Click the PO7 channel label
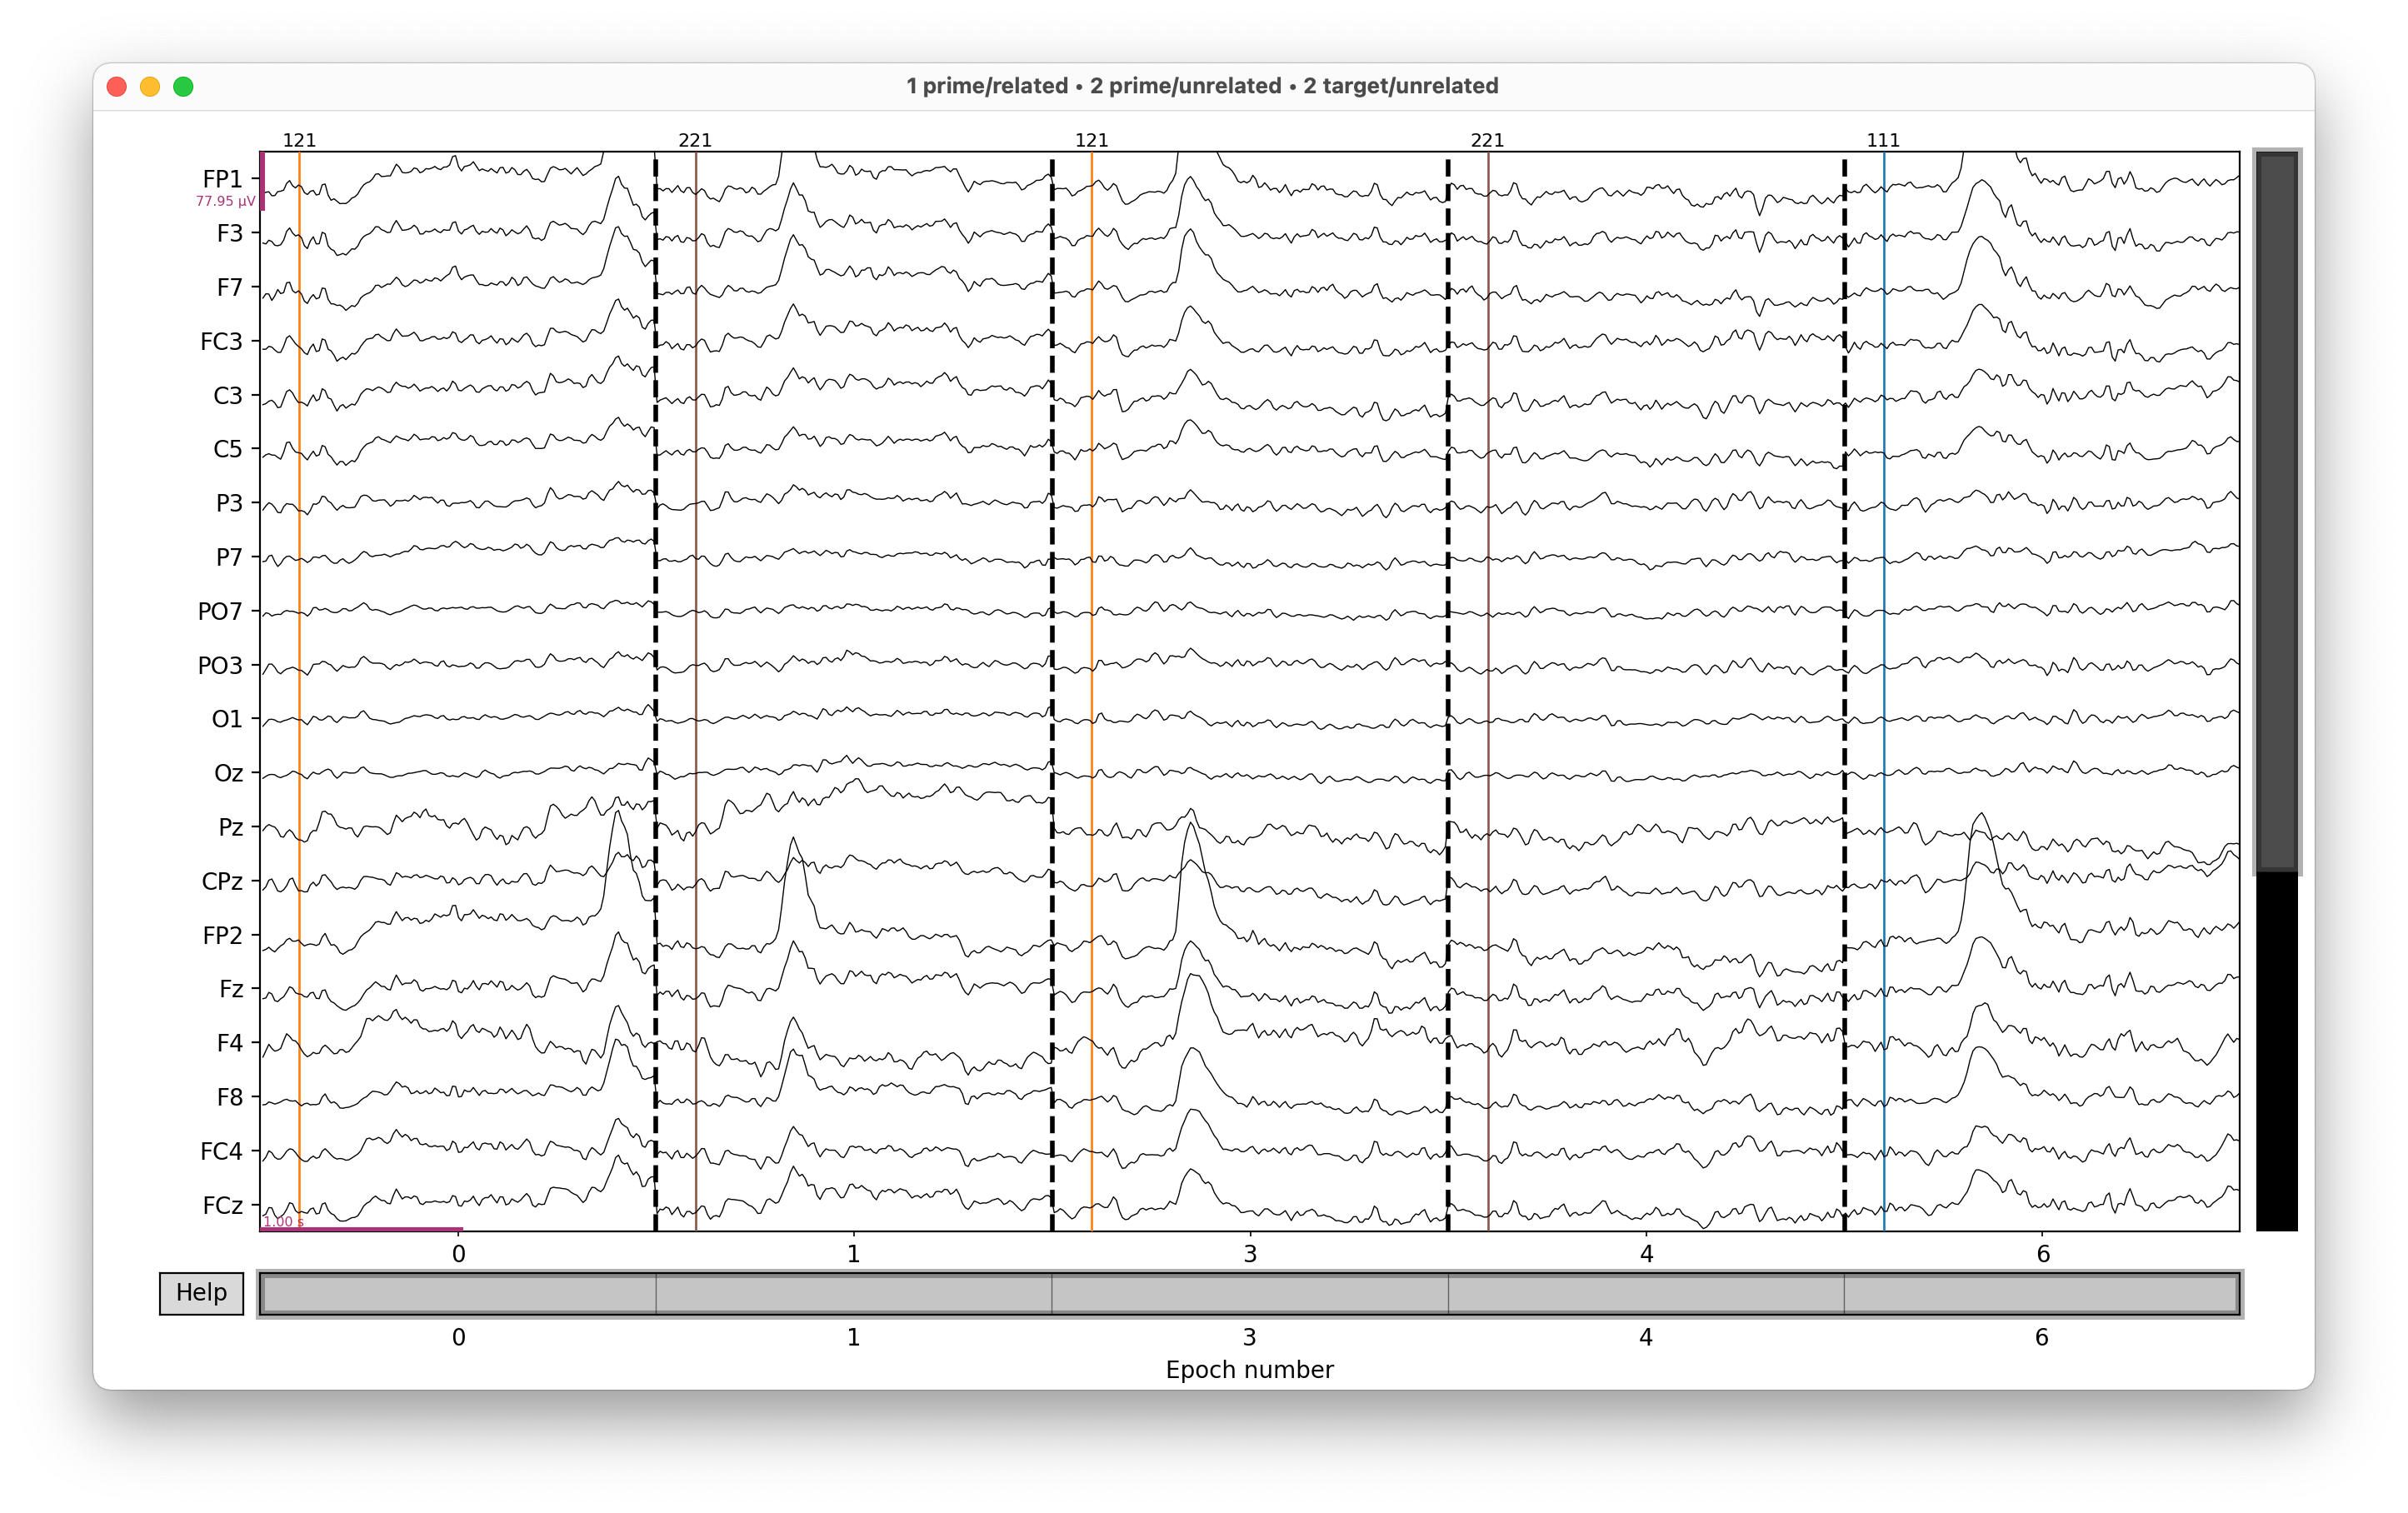The image size is (2408, 1513). tap(220, 611)
